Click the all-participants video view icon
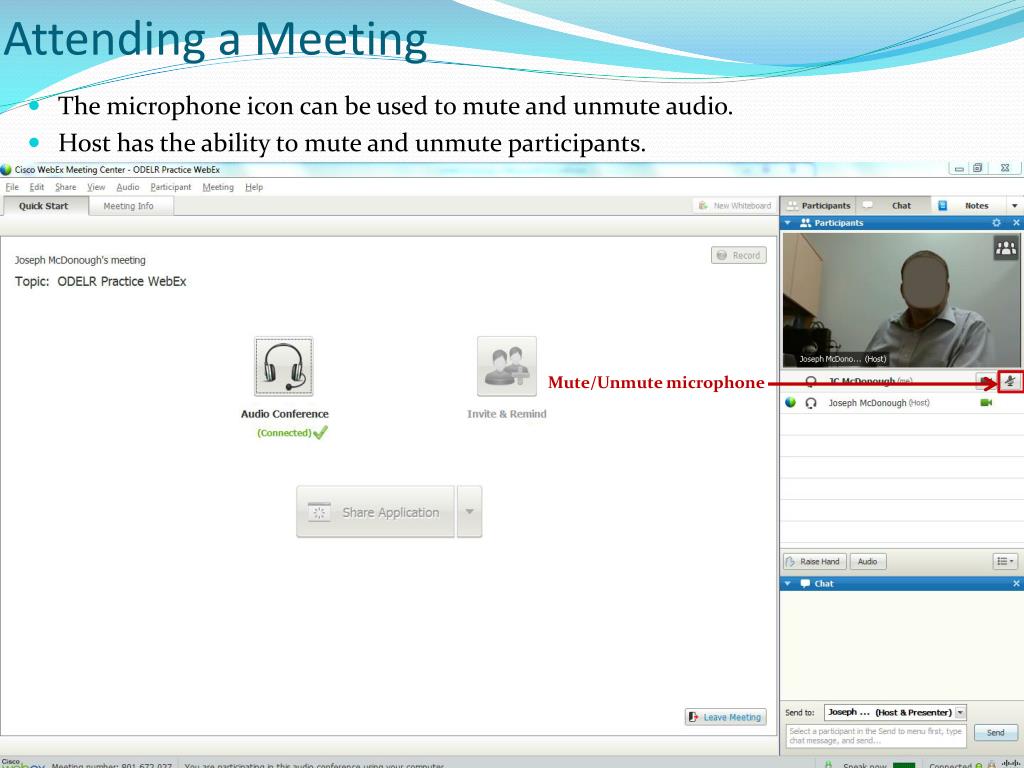1024x768 pixels. point(1006,248)
